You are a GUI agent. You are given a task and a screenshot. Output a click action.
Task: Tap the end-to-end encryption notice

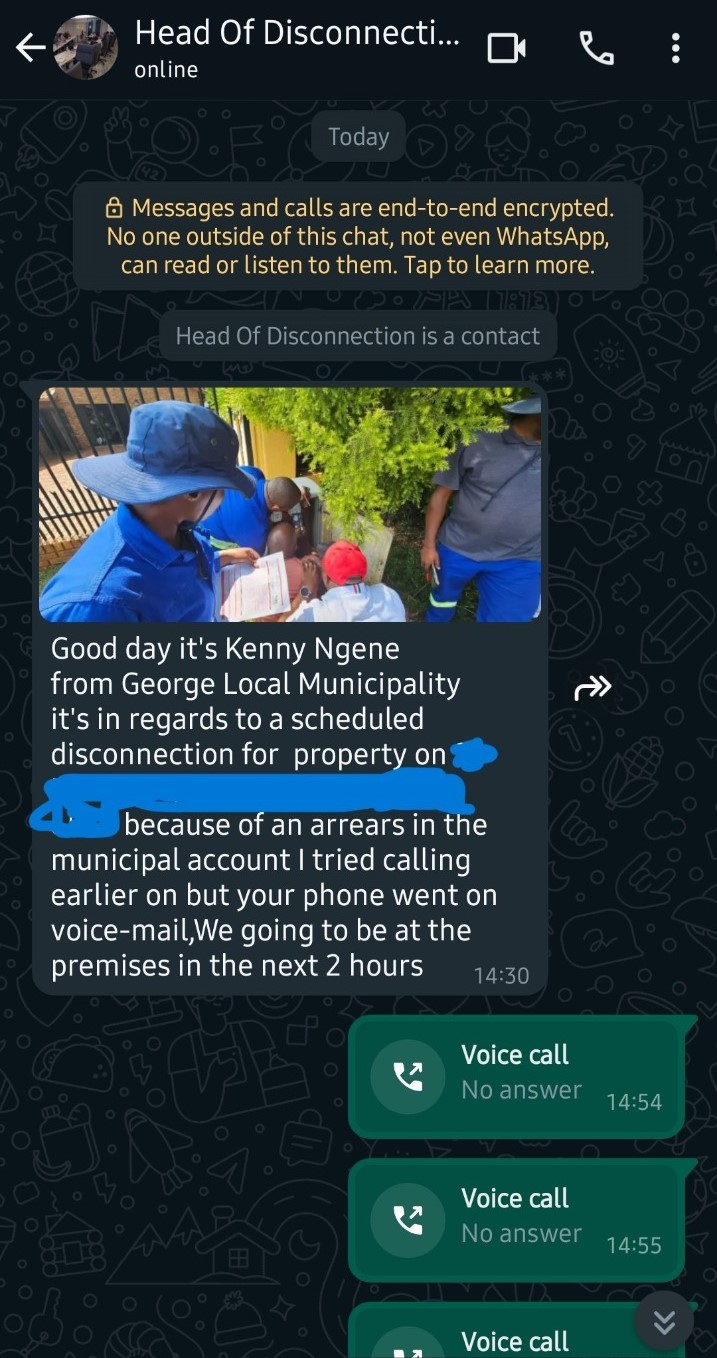coord(358,237)
